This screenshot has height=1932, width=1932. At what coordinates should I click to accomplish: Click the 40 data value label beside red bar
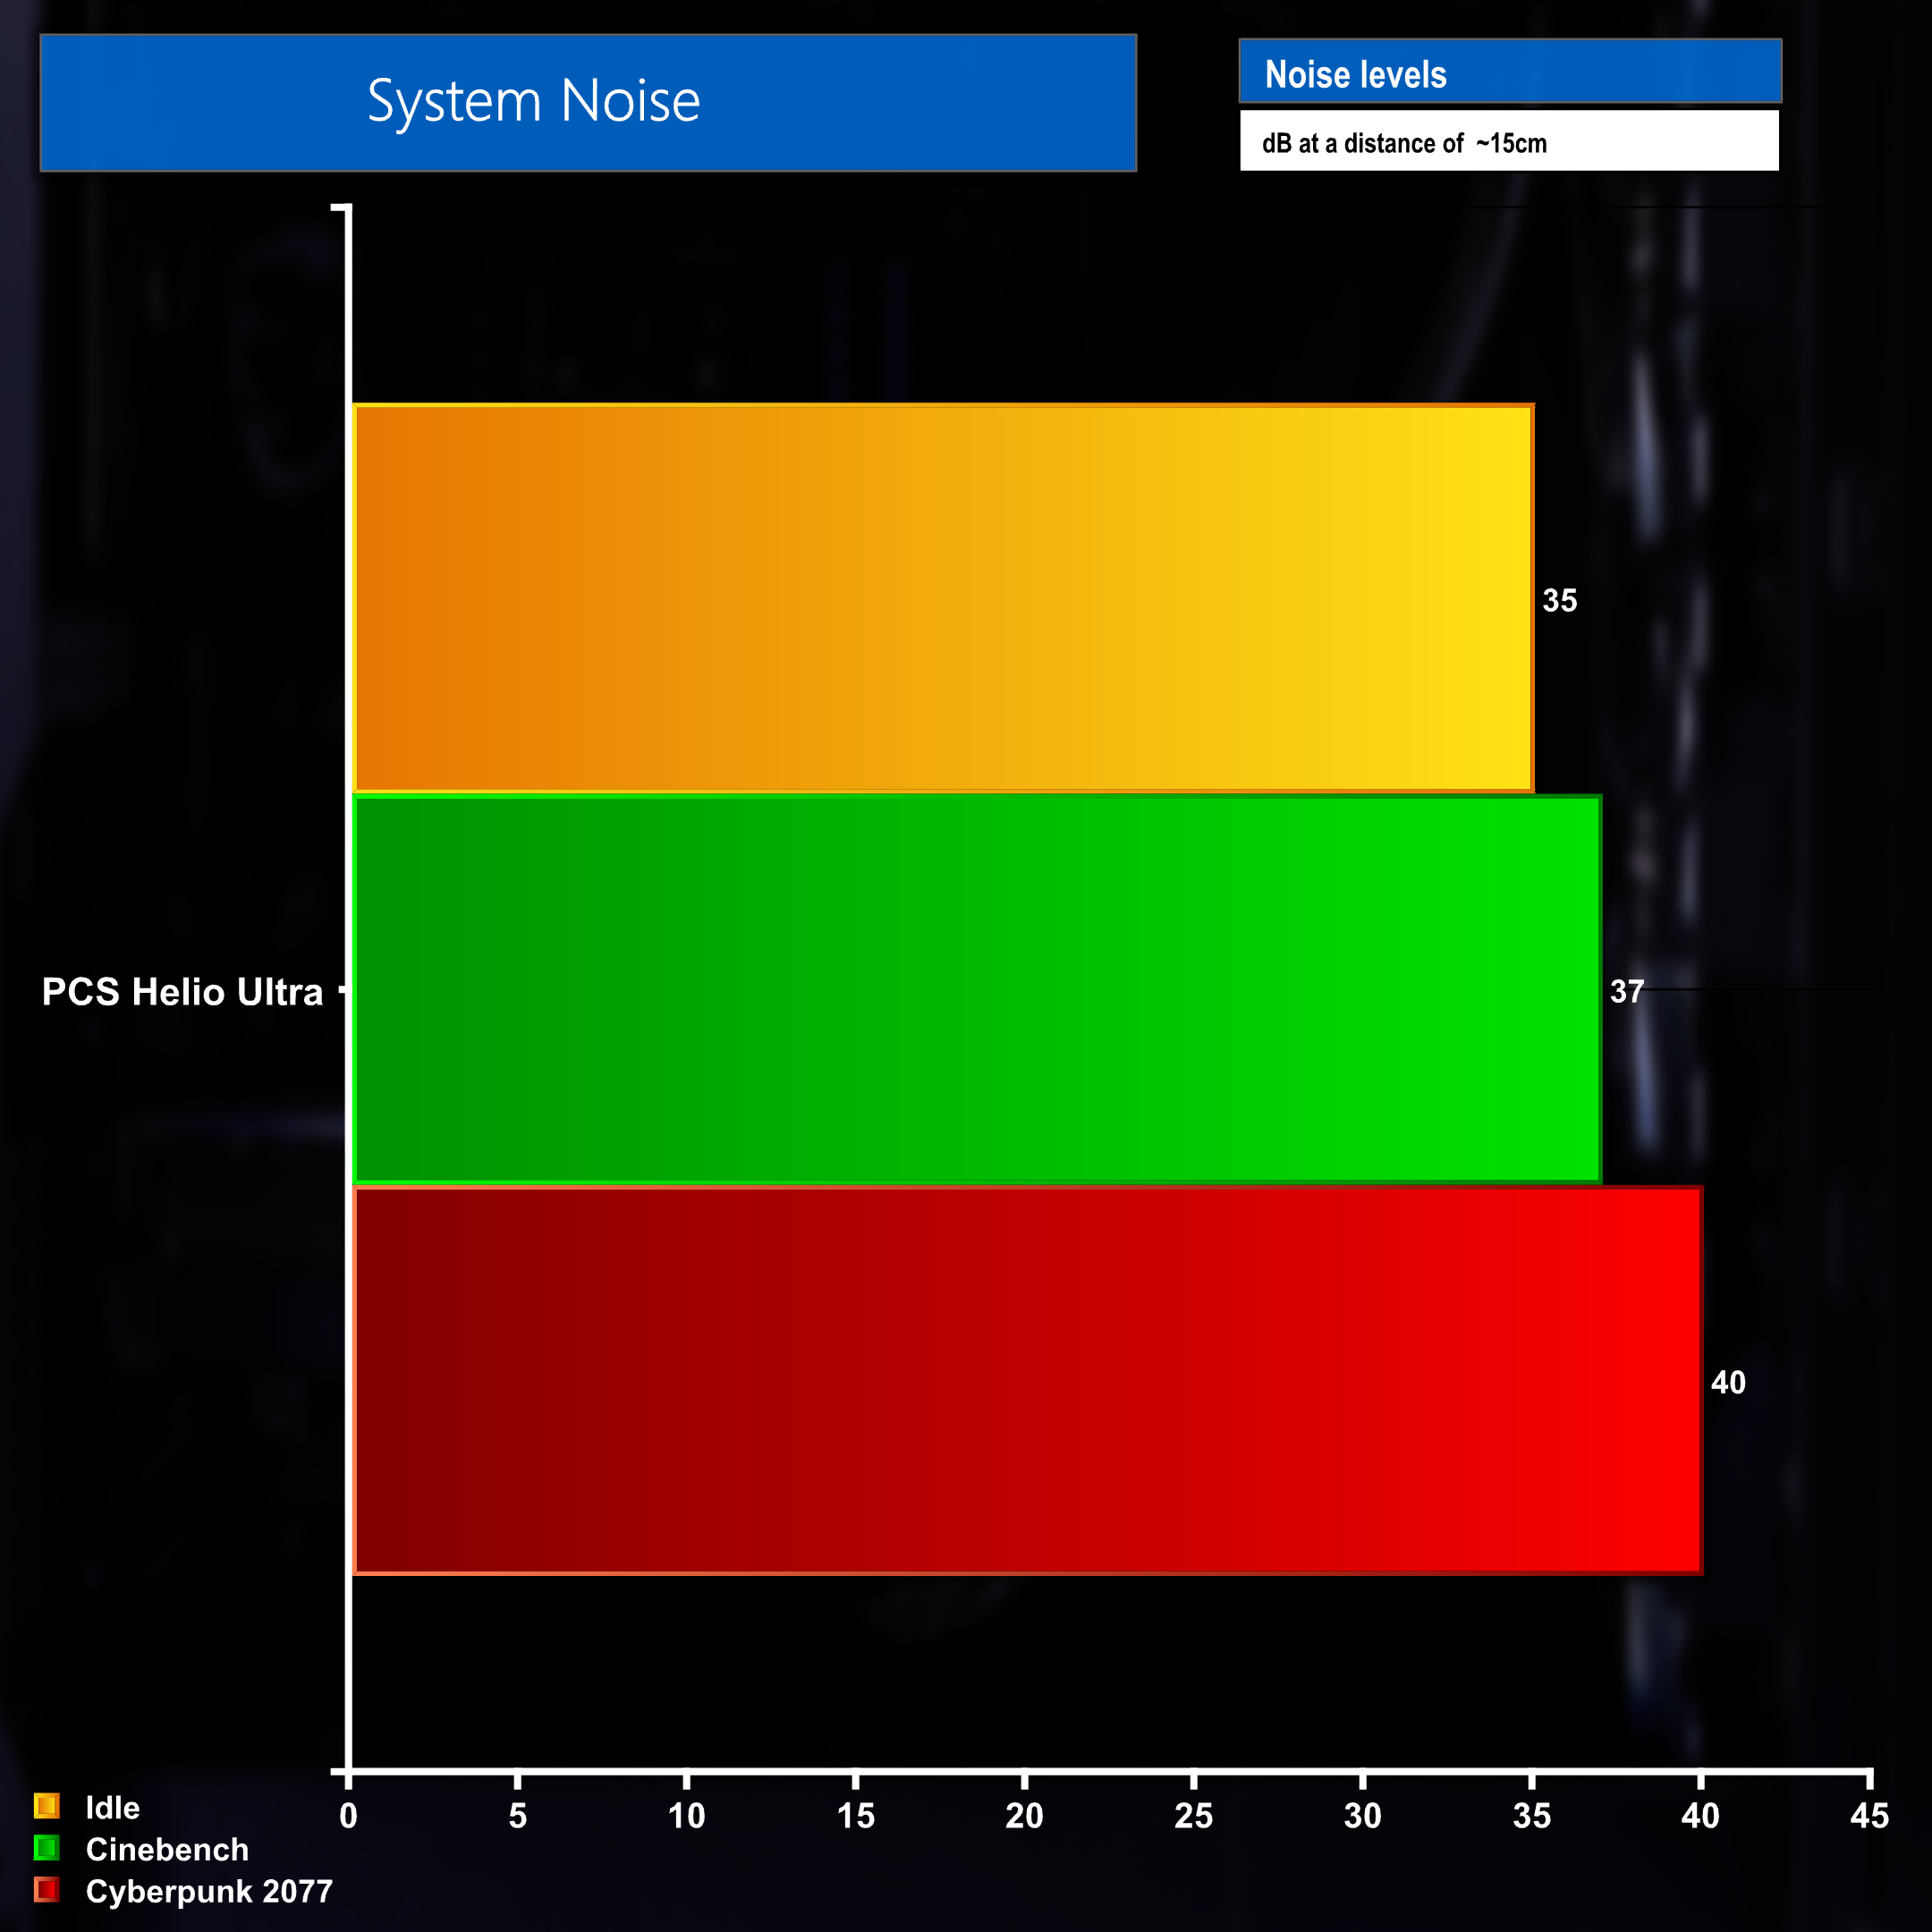click(1728, 1382)
